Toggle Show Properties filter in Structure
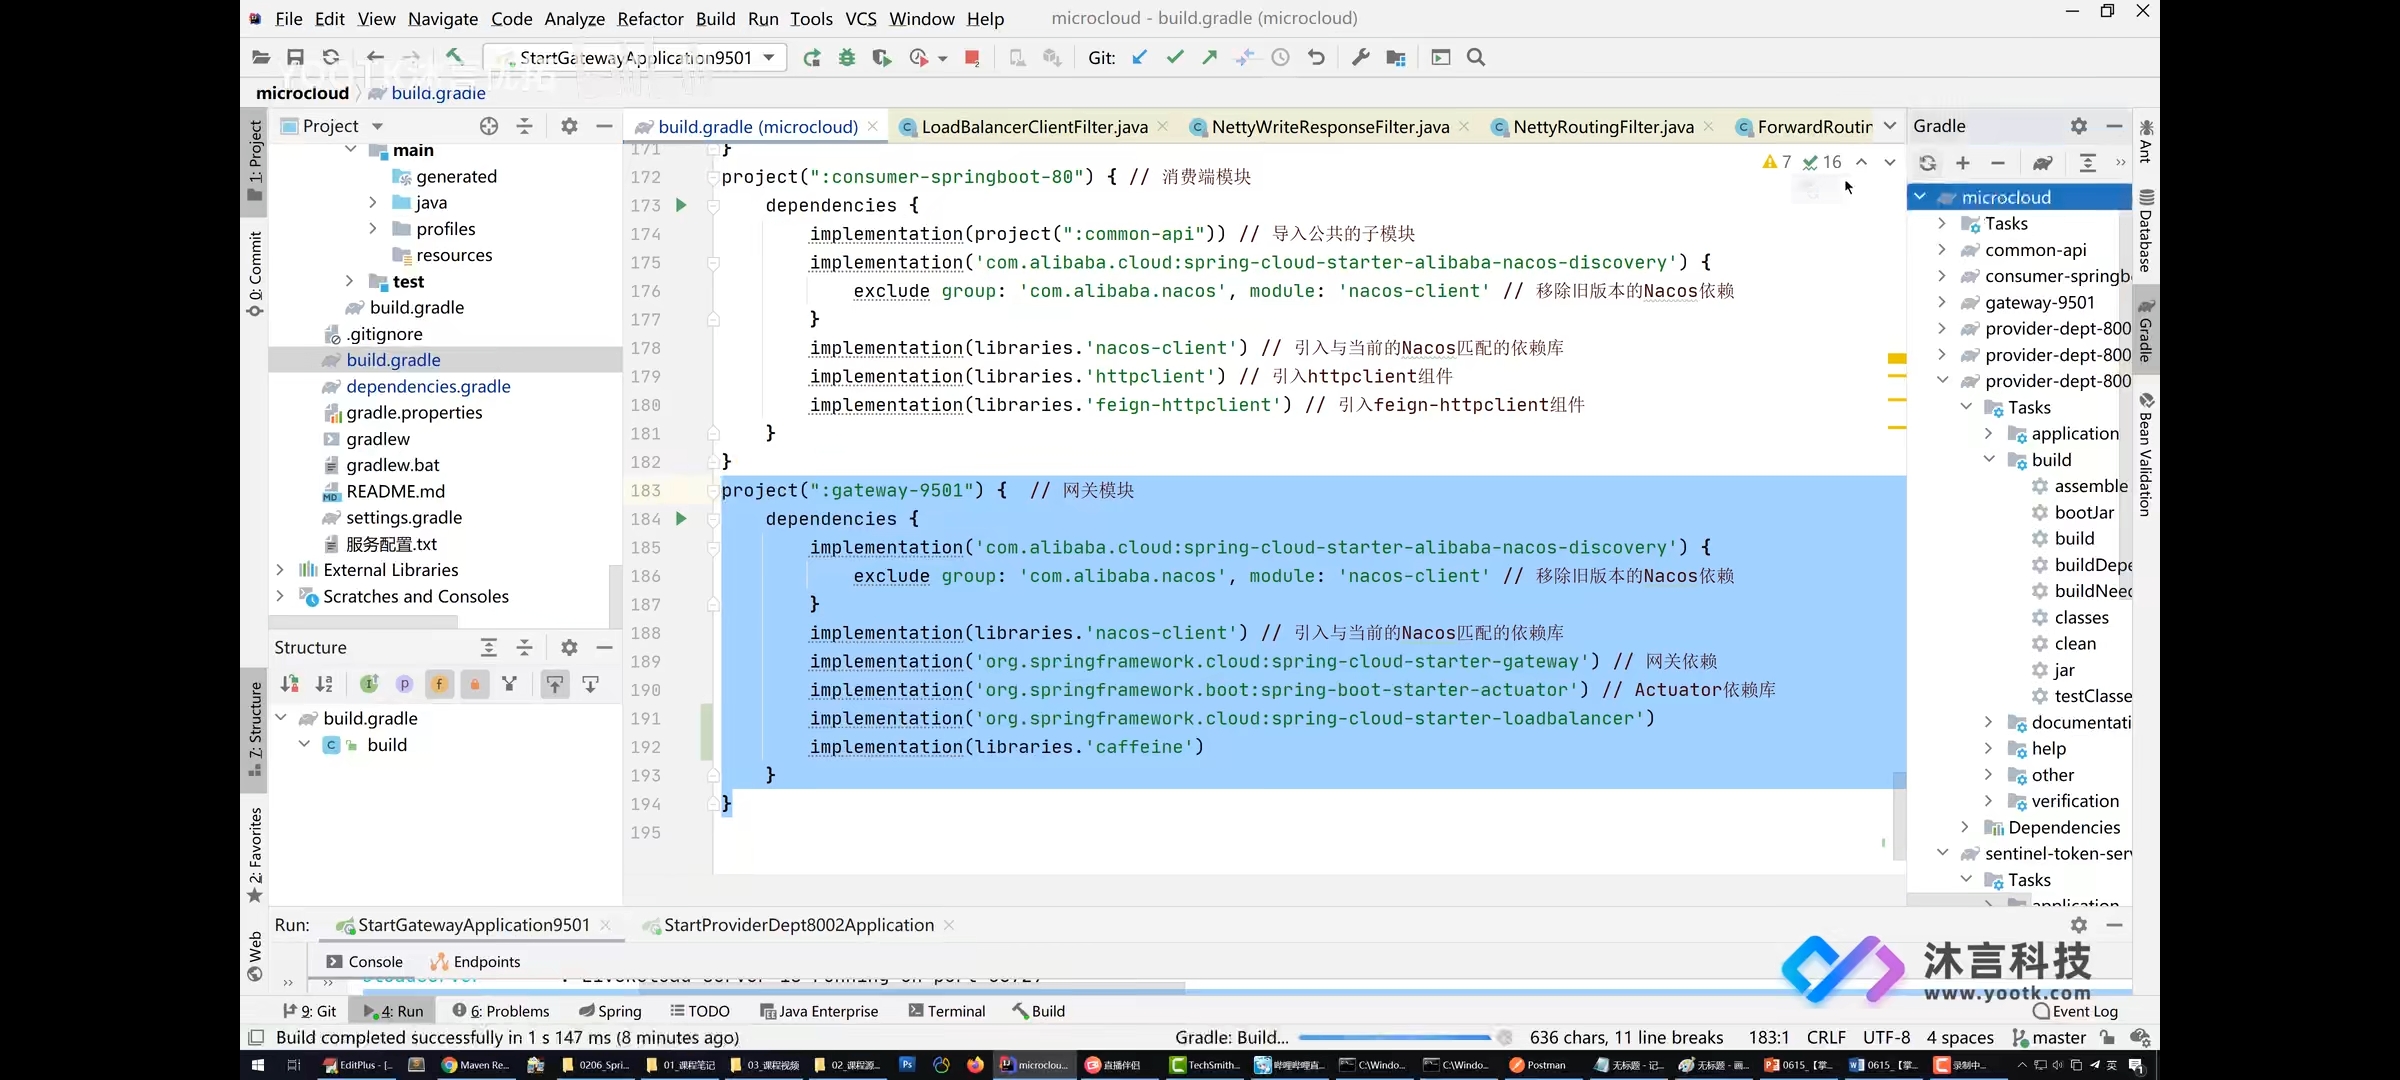Screen dimensions: 2400x1080 click(404, 684)
